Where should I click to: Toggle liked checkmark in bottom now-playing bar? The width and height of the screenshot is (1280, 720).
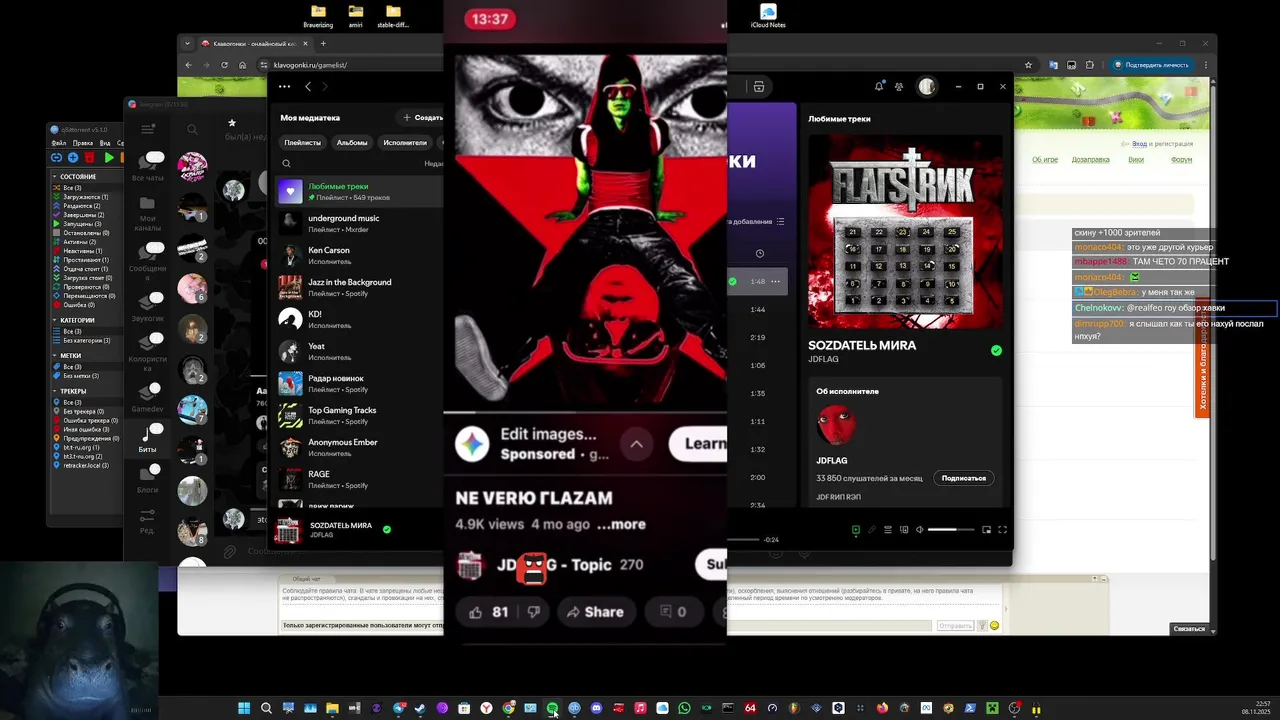pyautogui.click(x=387, y=530)
